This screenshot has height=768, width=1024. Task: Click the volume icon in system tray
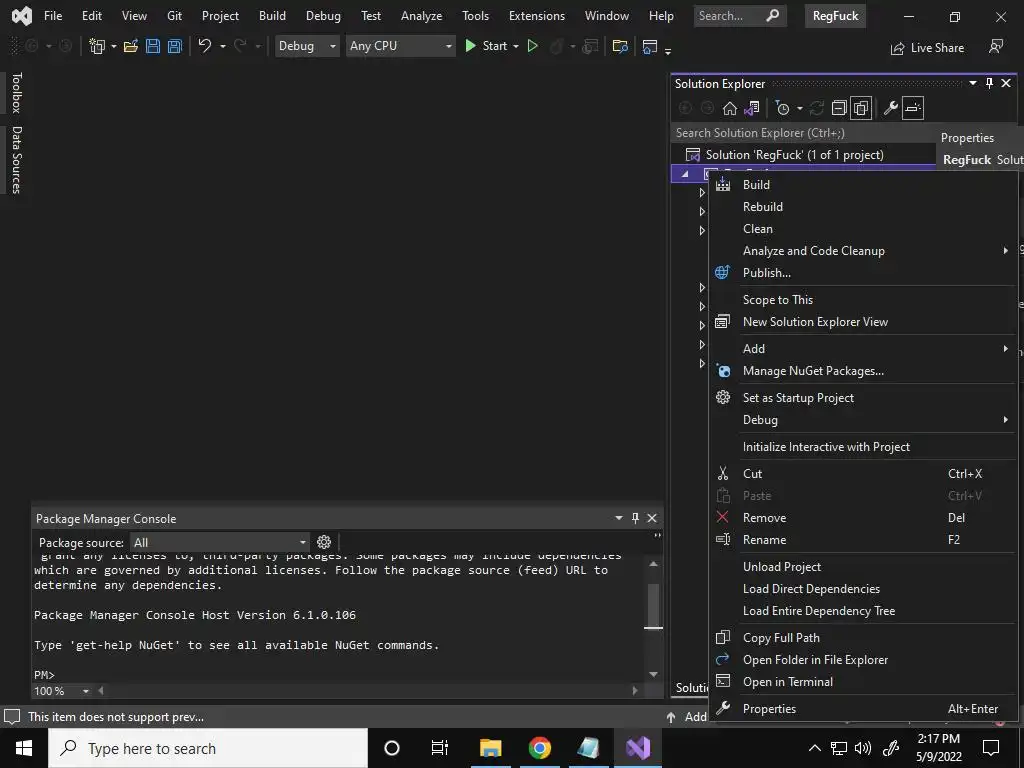click(x=863, y=748)
